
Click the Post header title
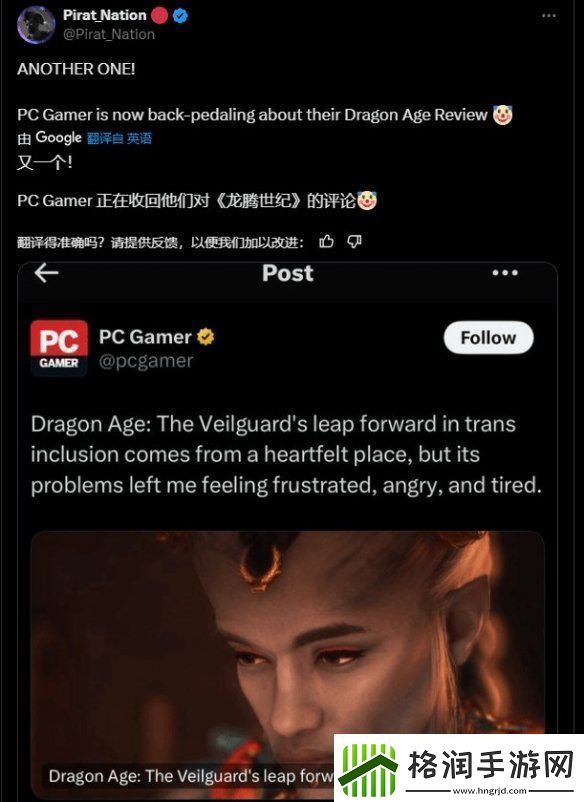[x=287, y=273]
